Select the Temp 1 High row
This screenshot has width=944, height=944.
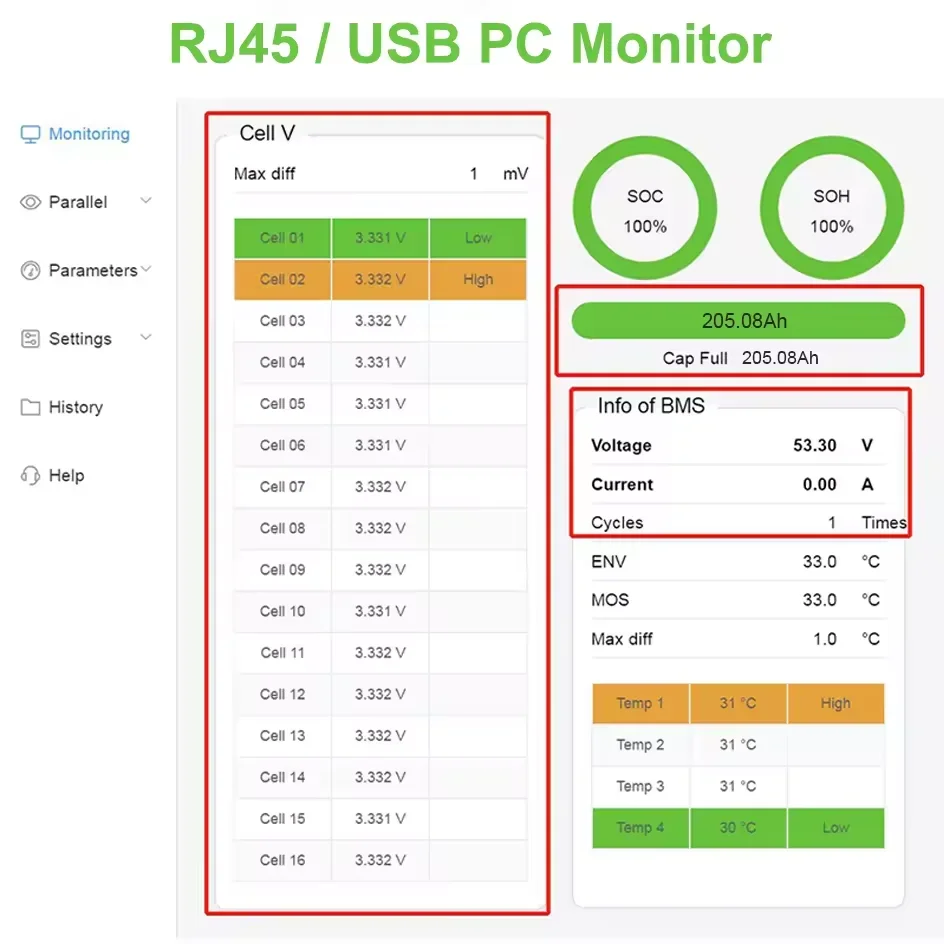(x=738, y=703)
